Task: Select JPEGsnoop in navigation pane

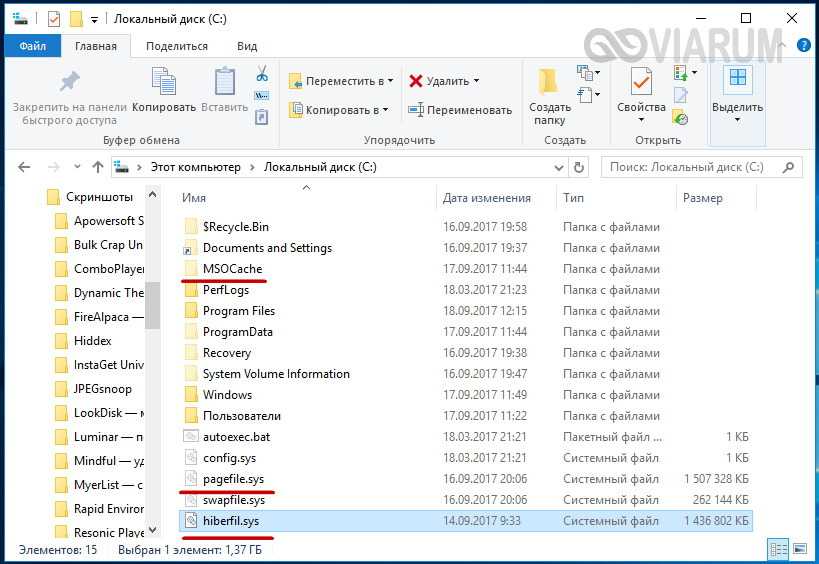Action: pos(102,389)
